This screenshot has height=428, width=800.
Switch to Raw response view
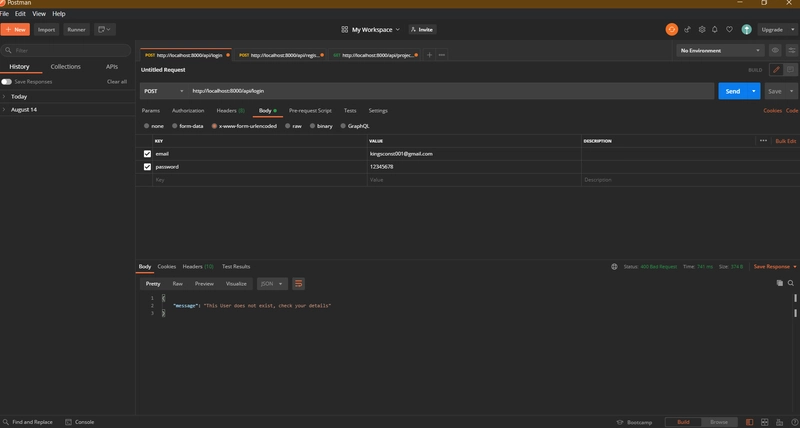click(x=178, y=284)
